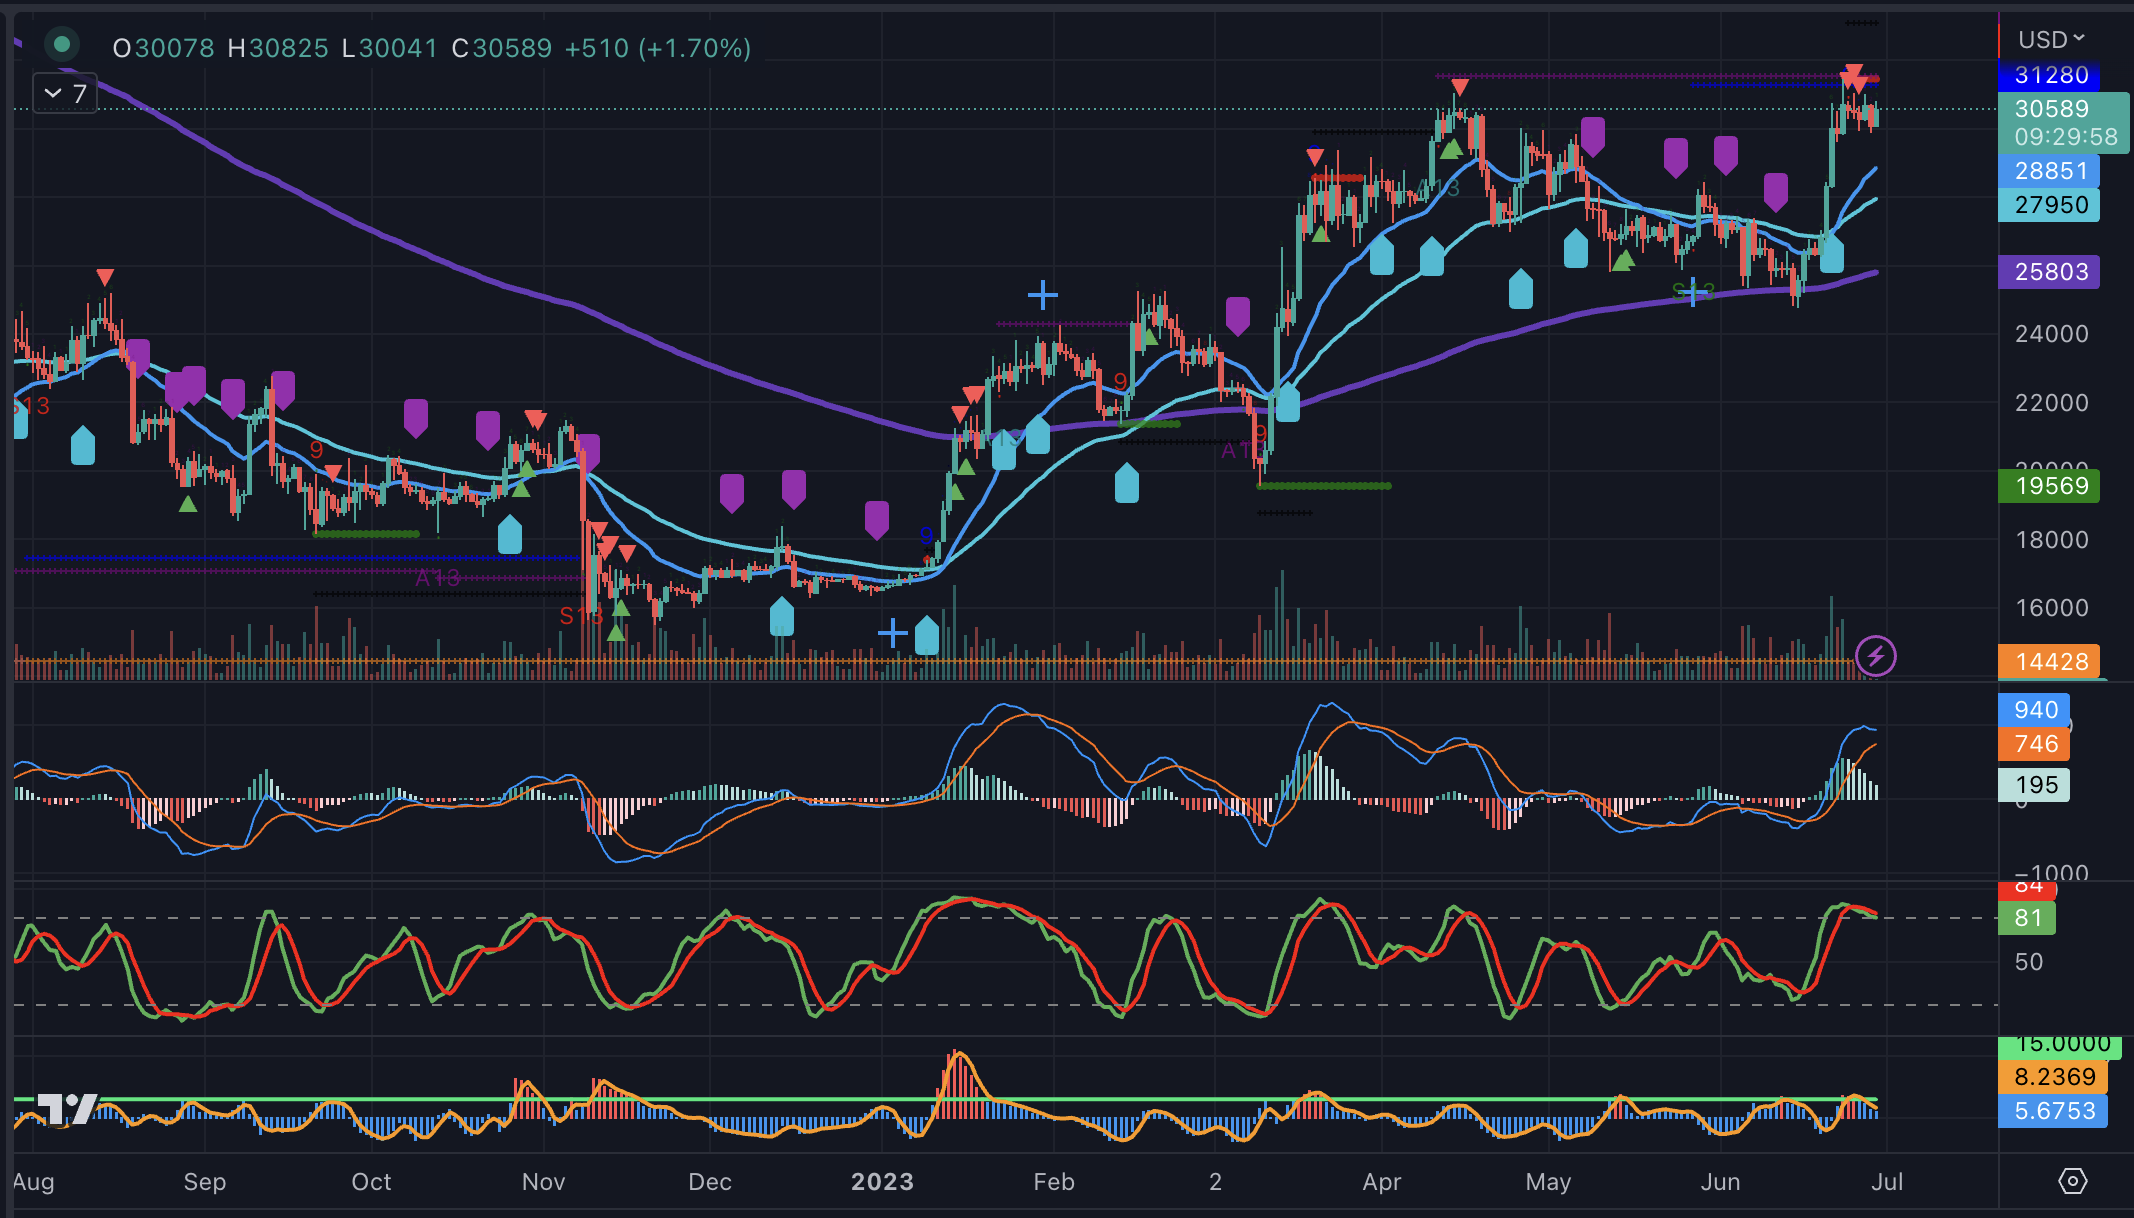Select the 2023 label on the time axis
Image resolution: width=2134 pixels, height=1218 pixels.
[x=881, y=1181]
